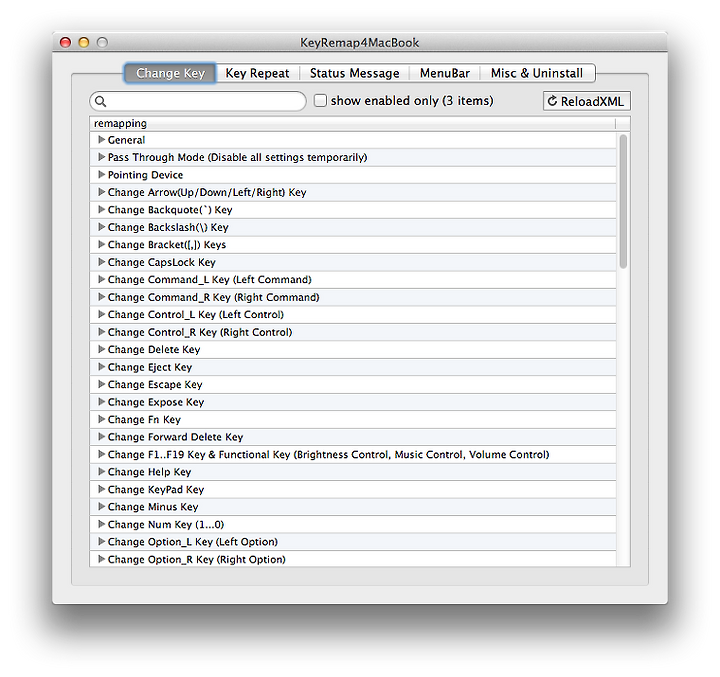Select 'Change Eject Key' row text
Image resolution: width=720 pixels, height=677 pixels.
coord(150,367)
